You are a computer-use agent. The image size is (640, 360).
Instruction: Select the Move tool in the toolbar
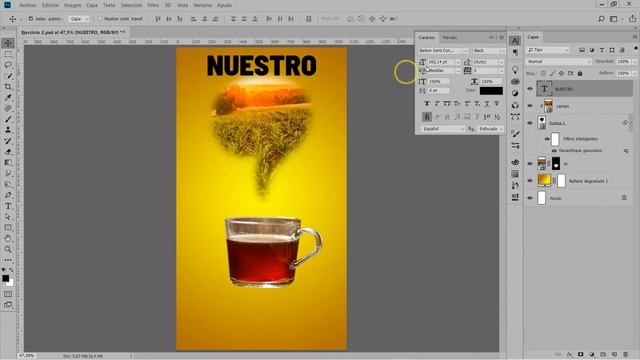tap(8, 43)
